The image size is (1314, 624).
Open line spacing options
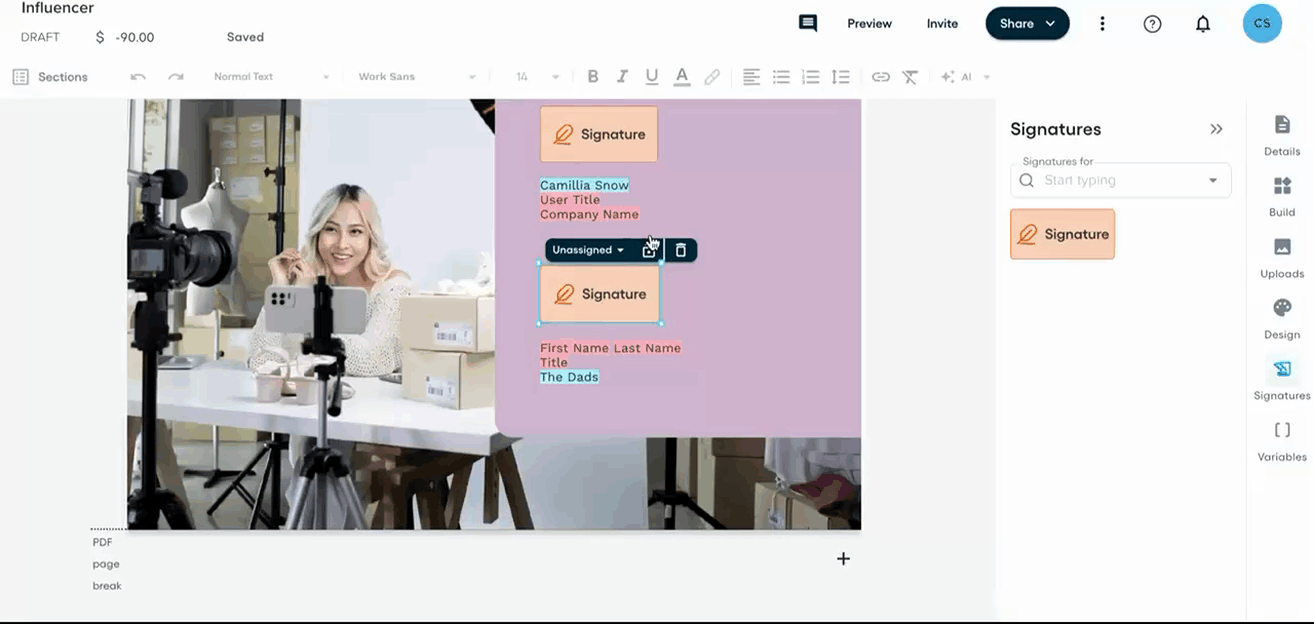pos(841,77)
